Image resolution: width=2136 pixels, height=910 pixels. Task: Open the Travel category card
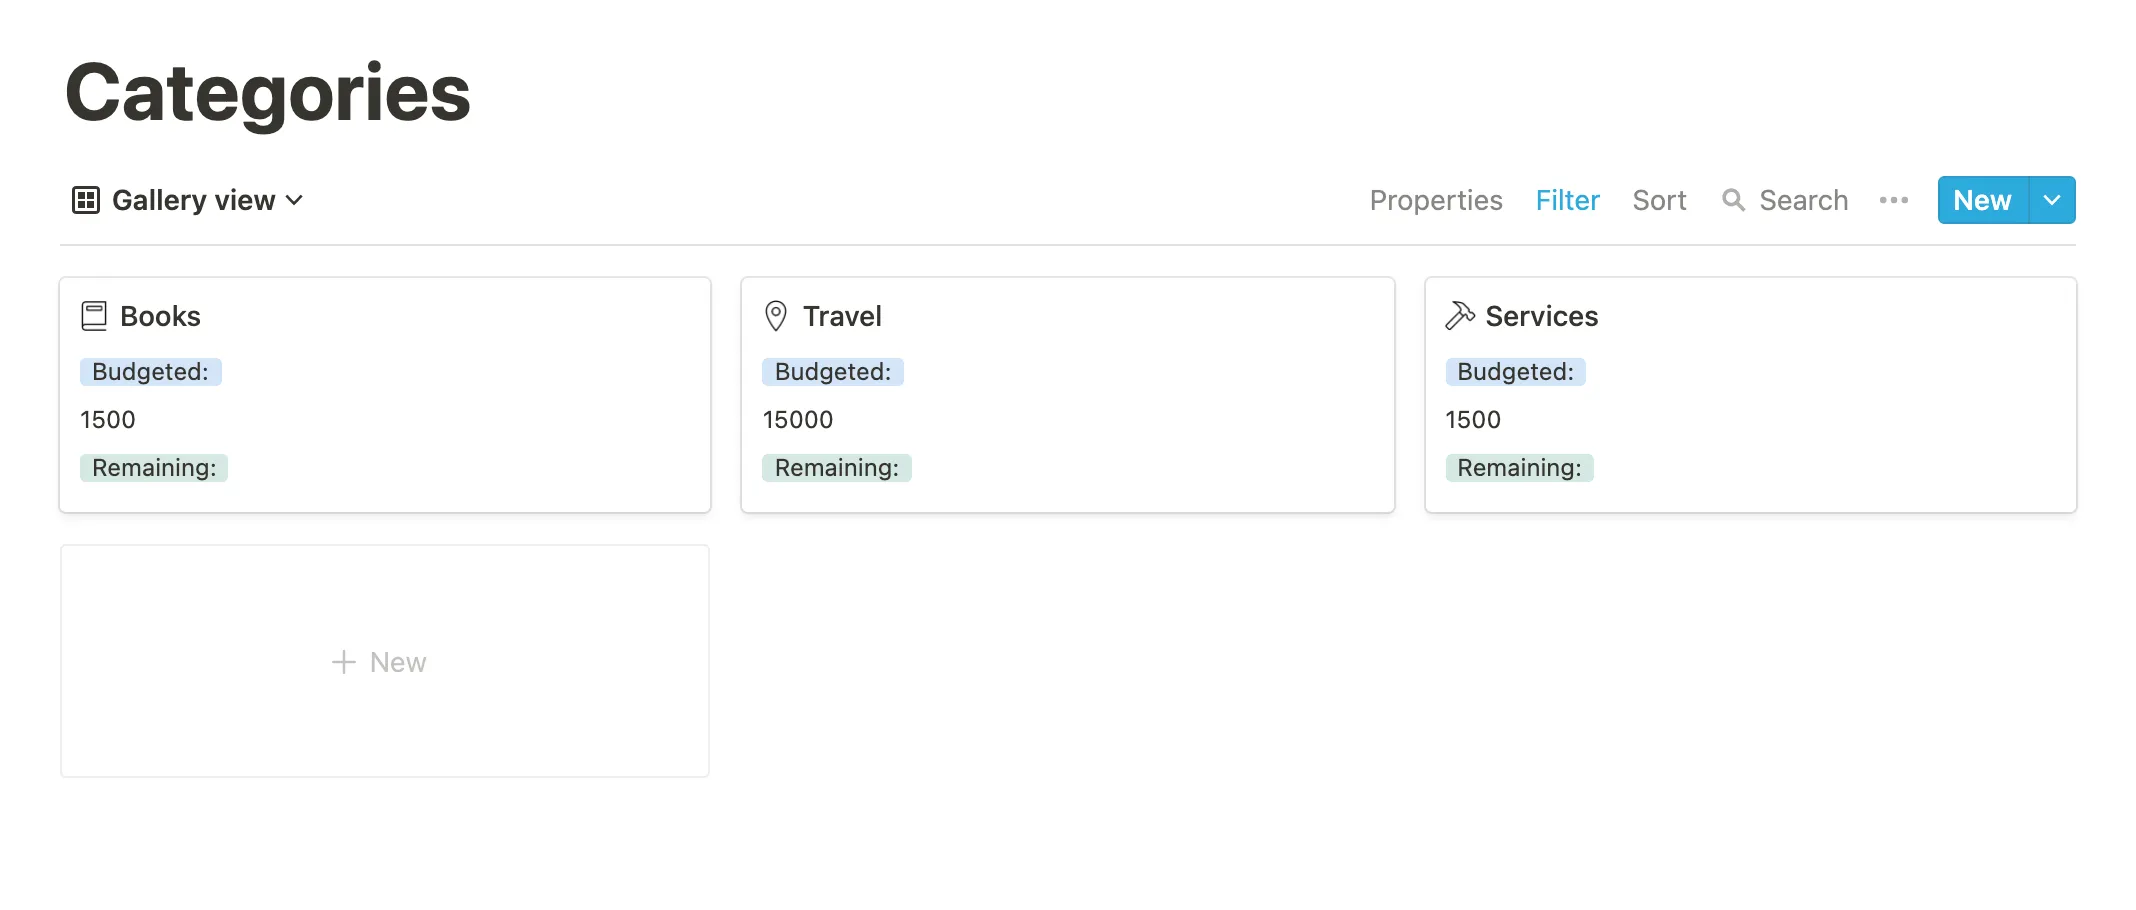[x=1068, y=395]
